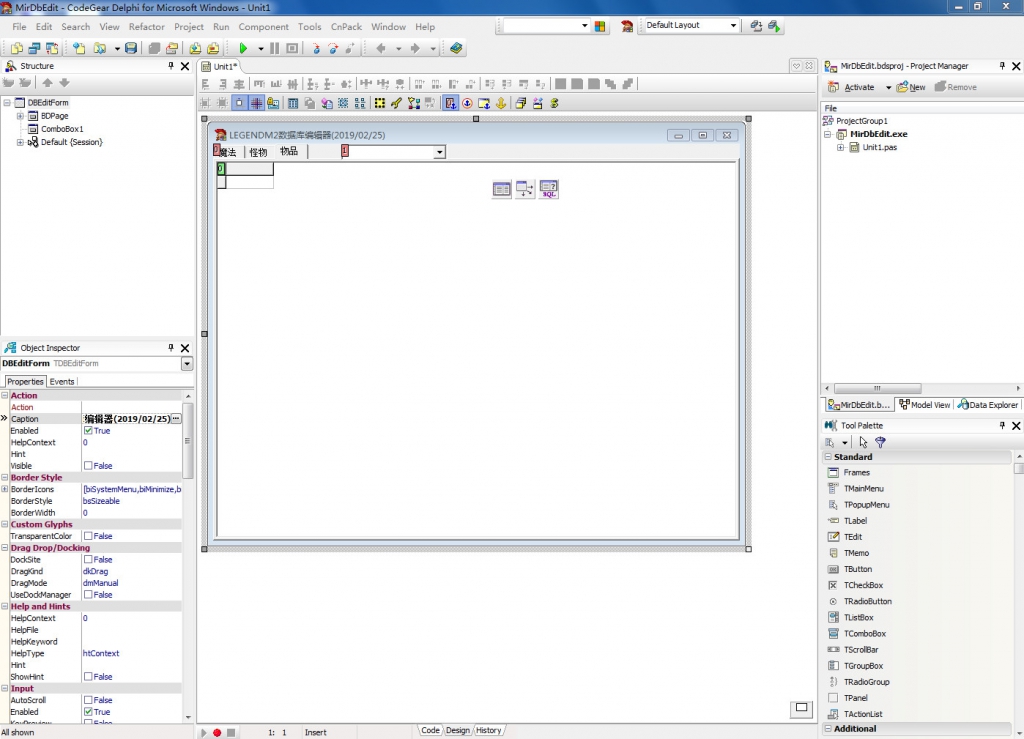
Task: Click the record red dot in status bar
Action: pos(217,732)
